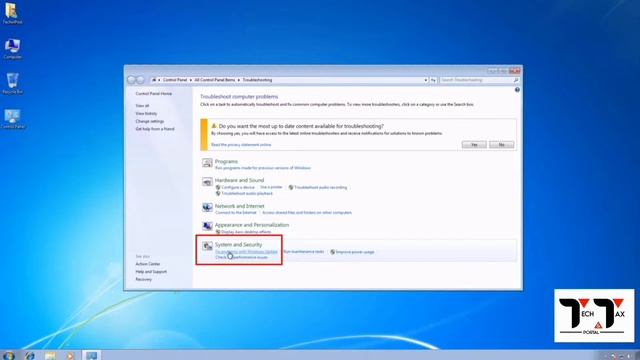Viewport: 640px width, 360px height.
Task: Open View history in the sidebar
Action: (146, 113)
